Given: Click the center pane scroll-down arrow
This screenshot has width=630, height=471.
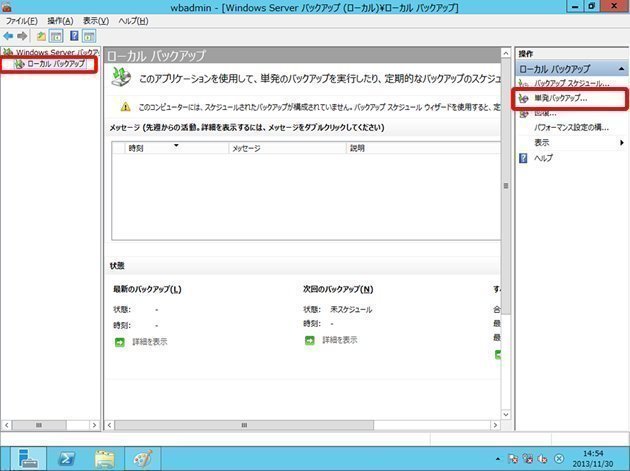Looking at the screenshot, I should point(506,414).
